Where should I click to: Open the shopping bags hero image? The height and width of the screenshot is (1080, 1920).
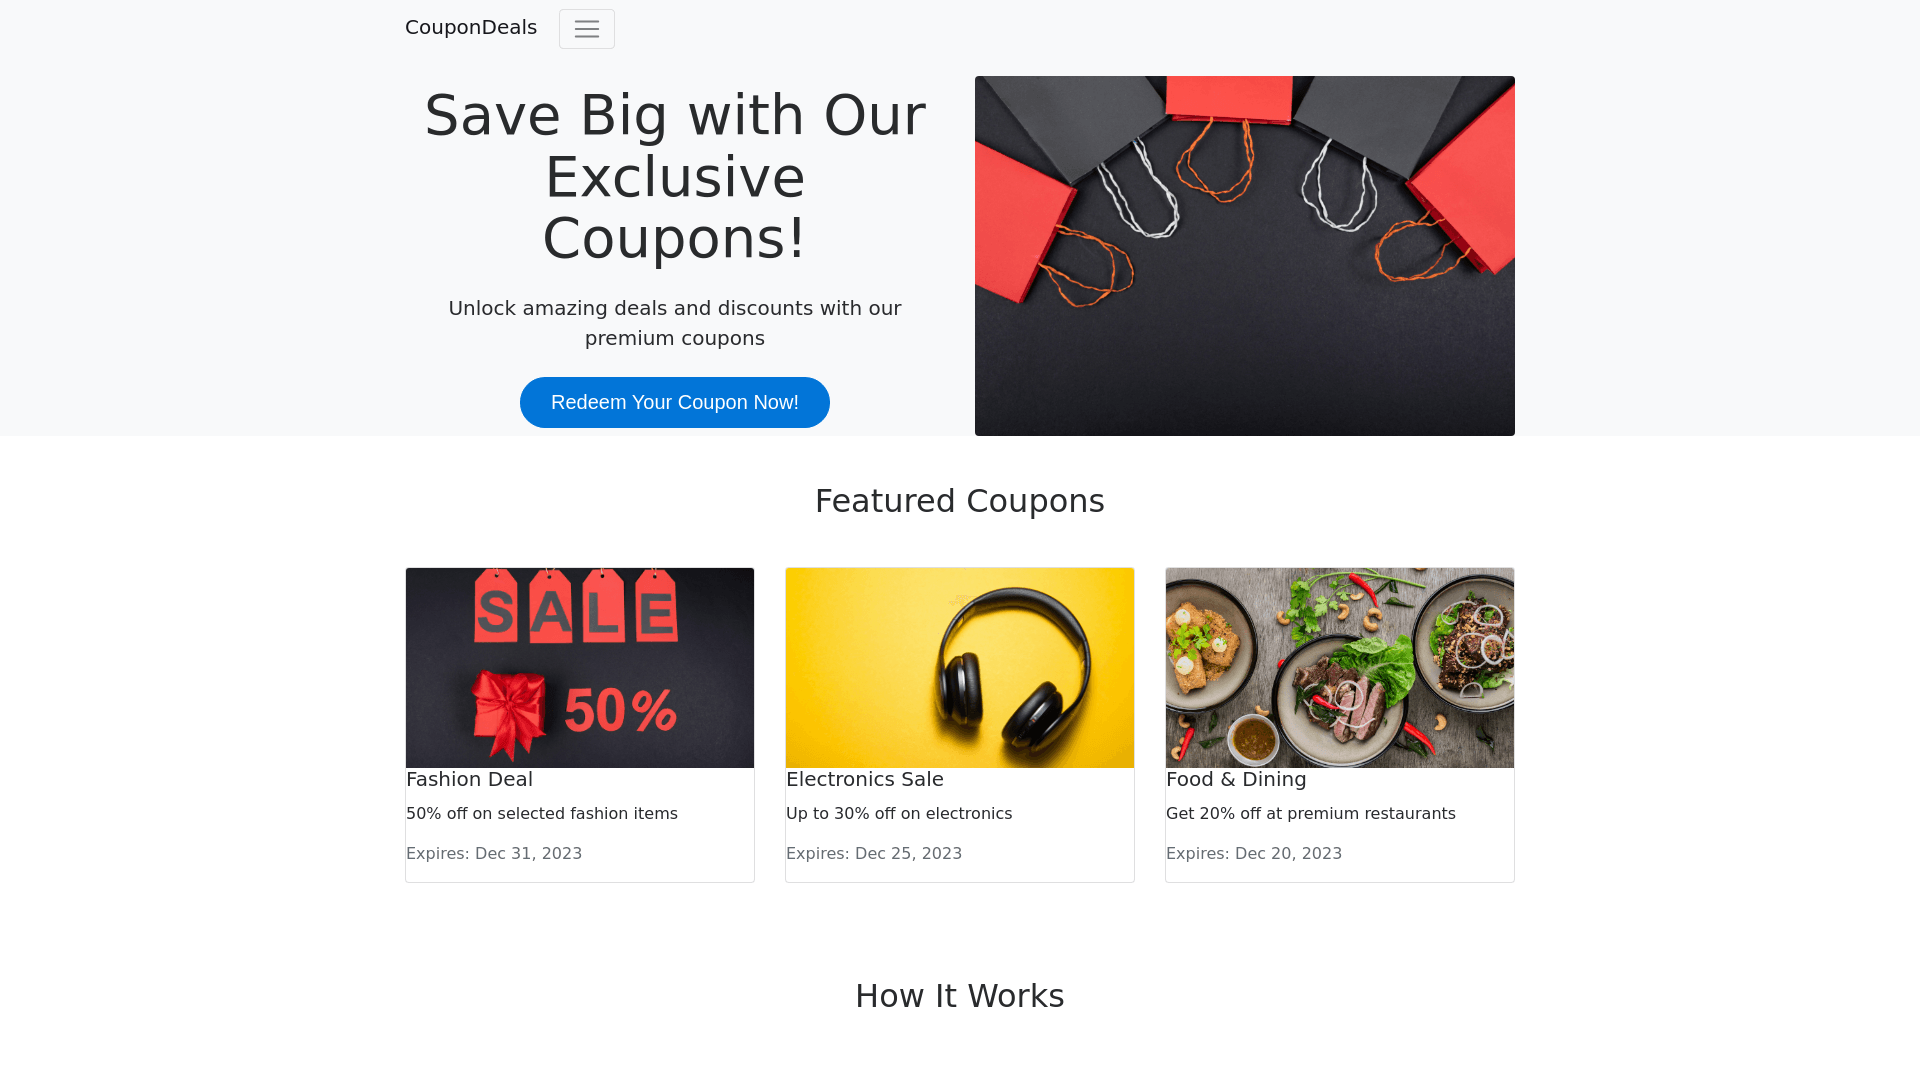pos(1245,256)
